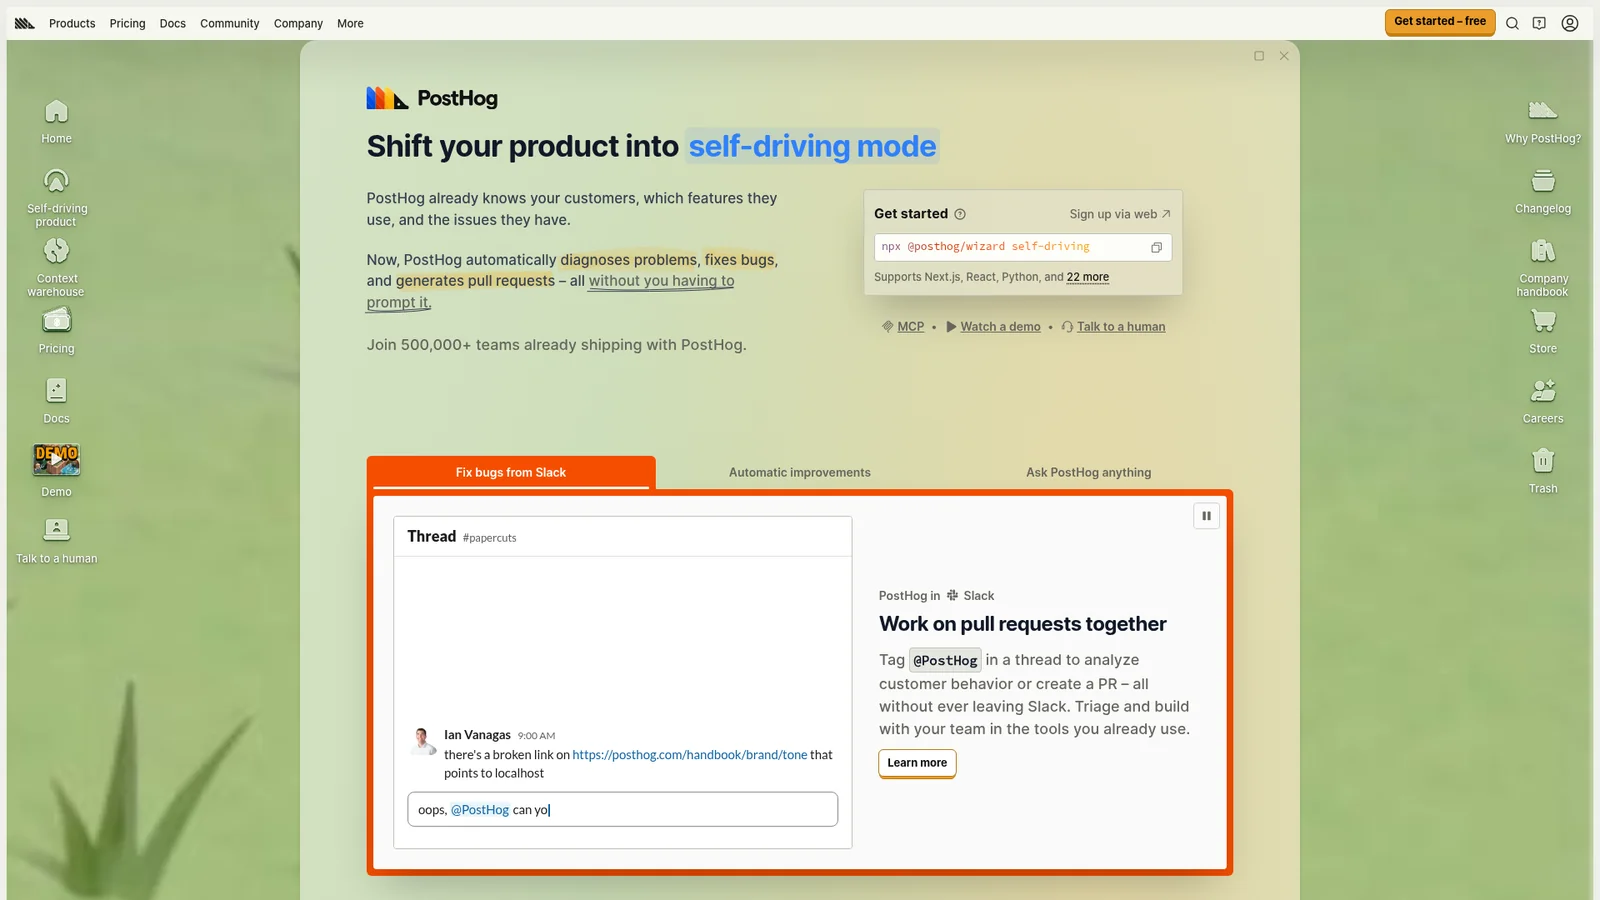The width and height of the screenshot is (1600, 900).
Task: Open the panel icon beside search
Action: pos(1539,23)
